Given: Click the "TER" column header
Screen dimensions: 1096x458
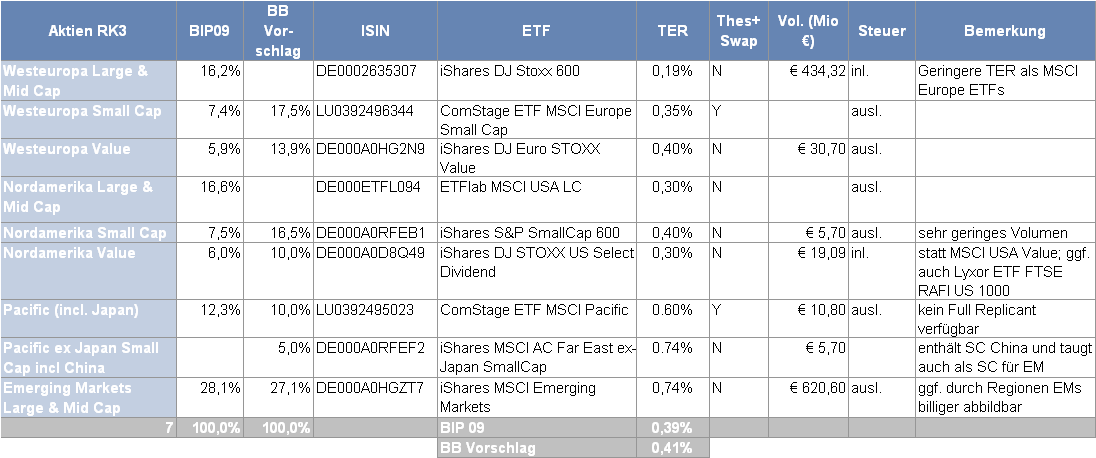Looking at the screenshot, I should [x=672, y=31].
